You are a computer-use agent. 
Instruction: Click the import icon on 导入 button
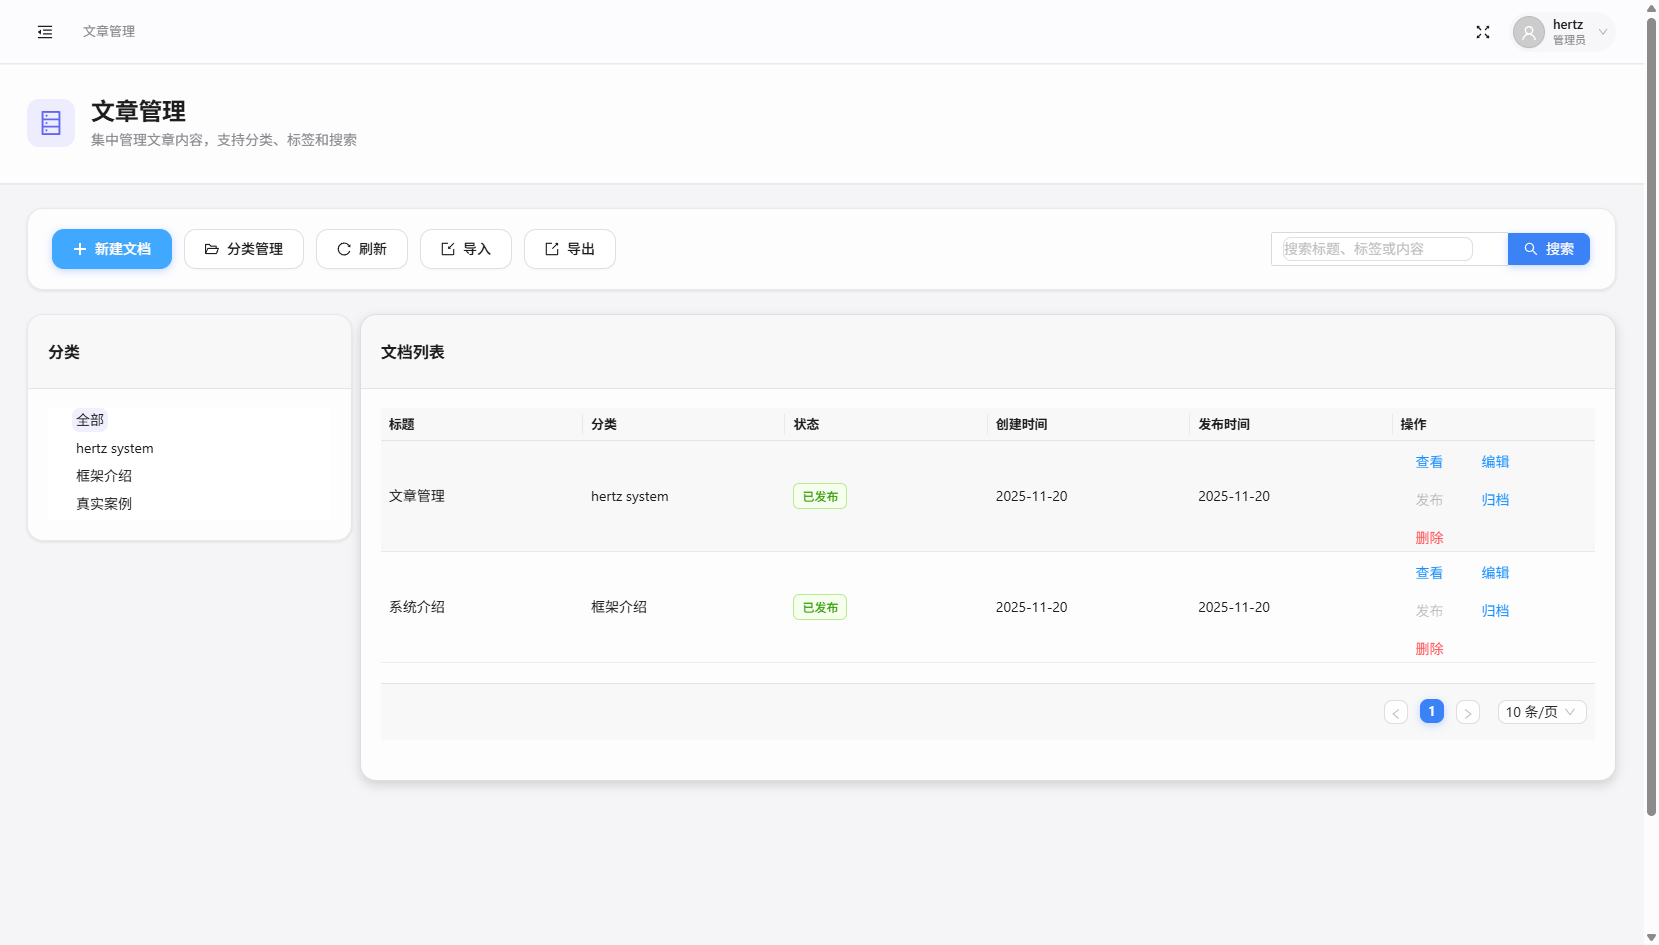pyautogui.click(x=447, y=249)
